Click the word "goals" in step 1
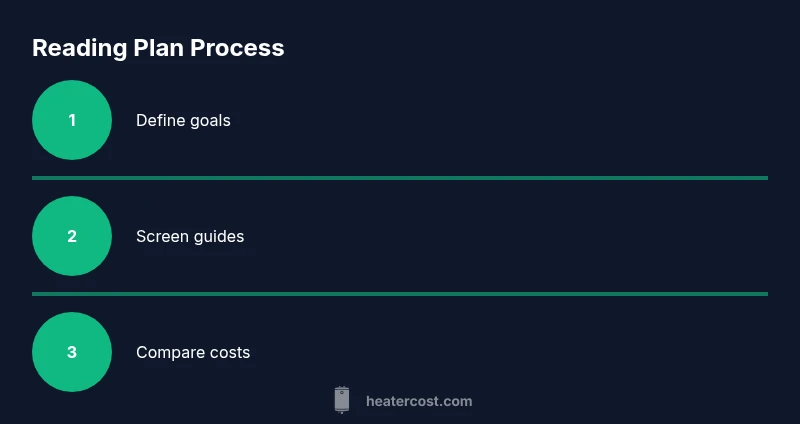800x424 pixels. pos(210,120)
